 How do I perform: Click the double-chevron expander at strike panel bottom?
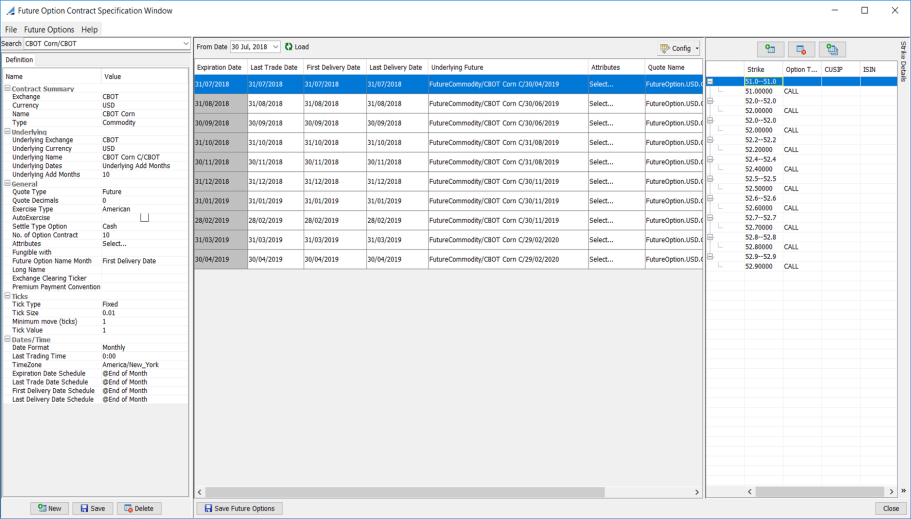pyautogui.click(x=903, y=492)
